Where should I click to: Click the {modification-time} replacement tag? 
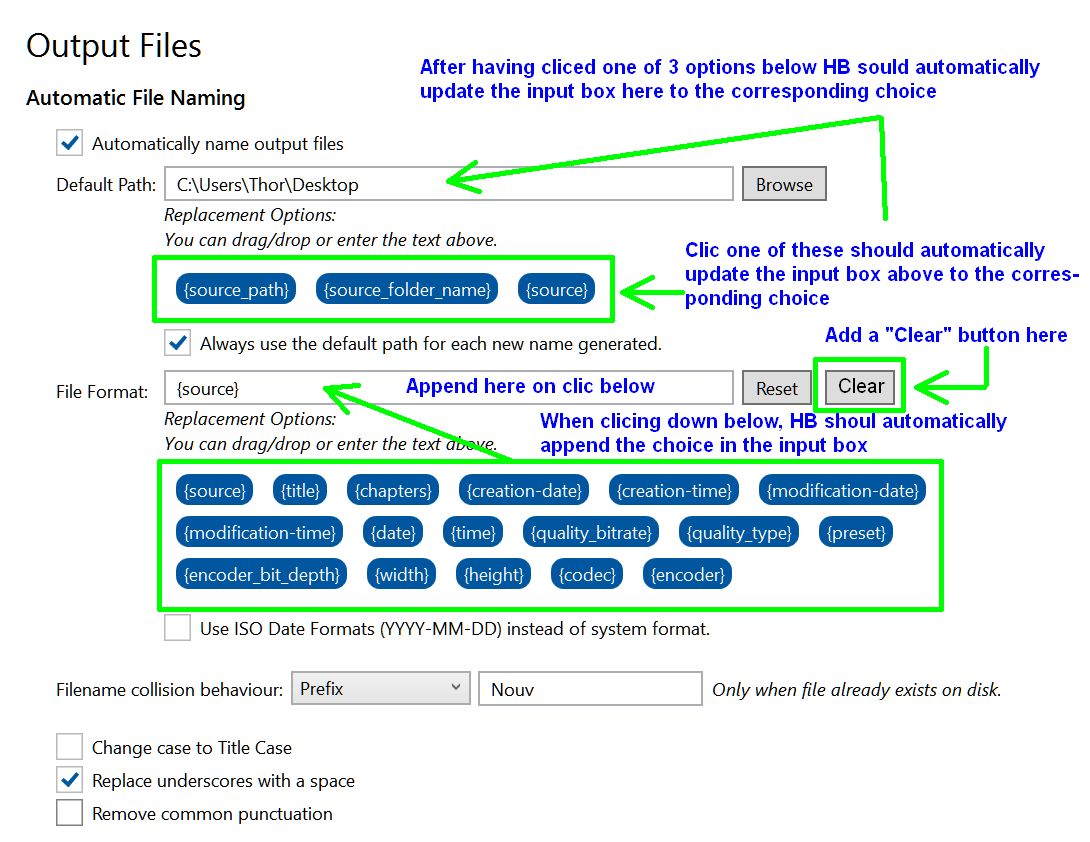pyautogui.click(x=260, y=533)
